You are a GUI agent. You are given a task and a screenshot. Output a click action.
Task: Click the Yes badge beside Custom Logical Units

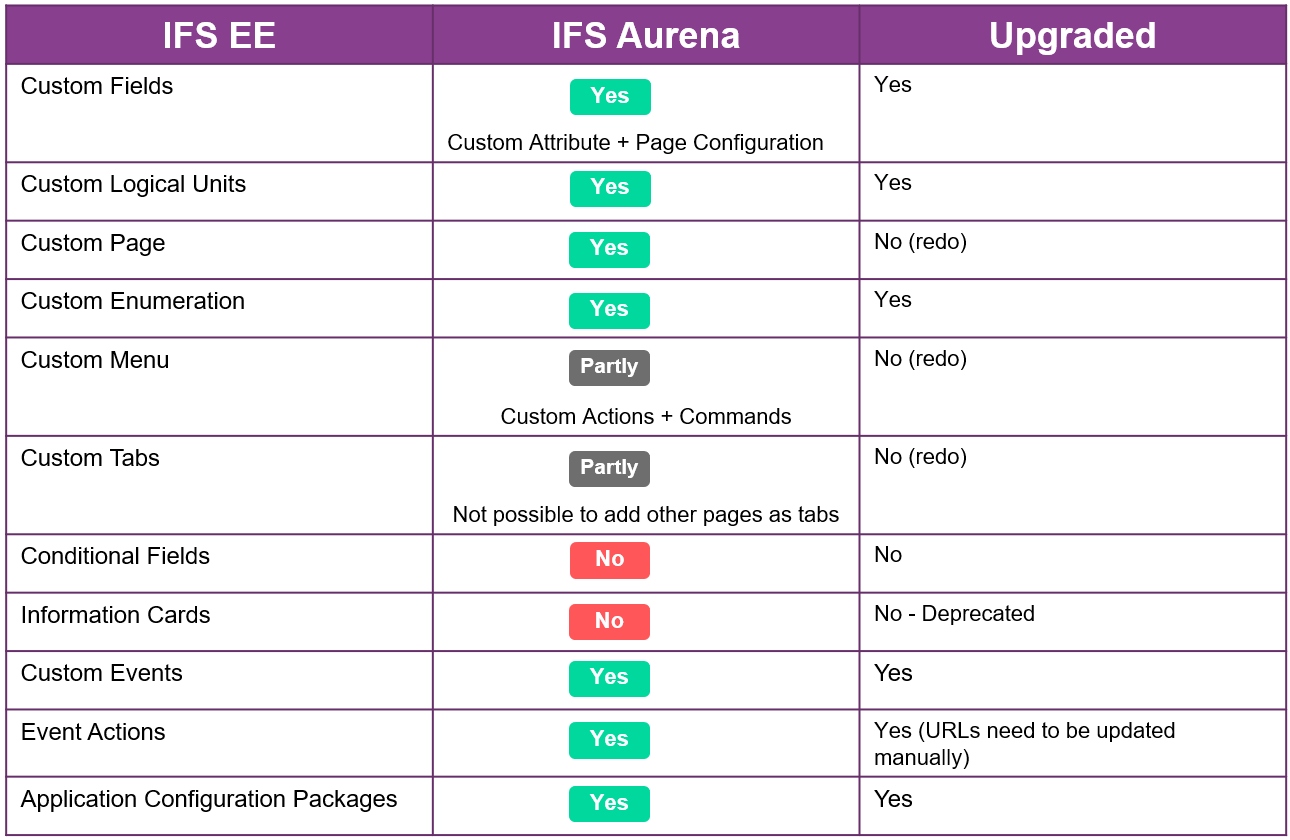[610, 188]
